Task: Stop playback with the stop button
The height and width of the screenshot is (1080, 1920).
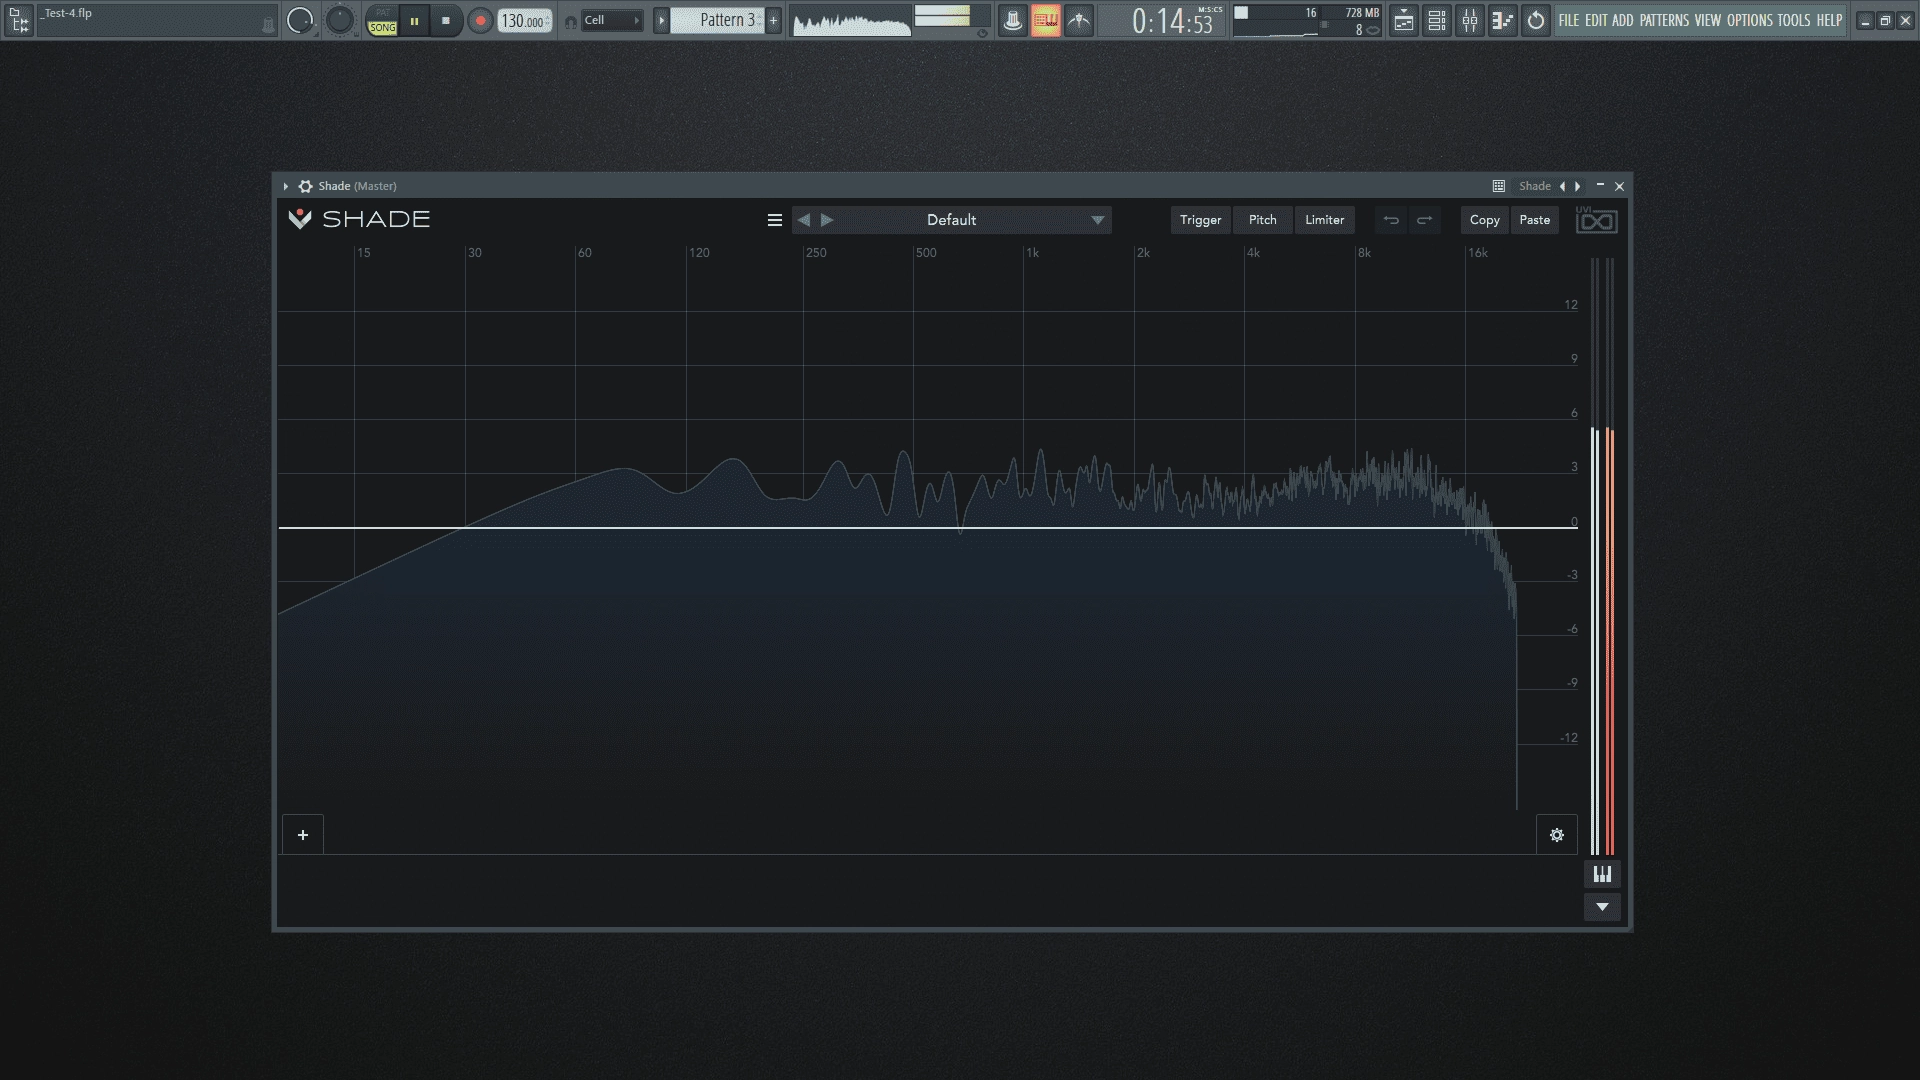Action: tap(446, 20)
